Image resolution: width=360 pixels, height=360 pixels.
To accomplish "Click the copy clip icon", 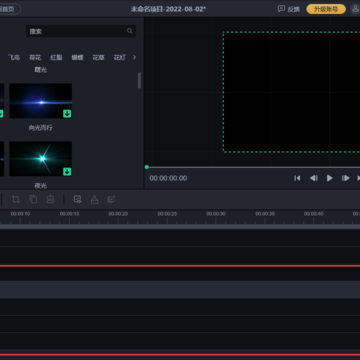I will [33, 199].
